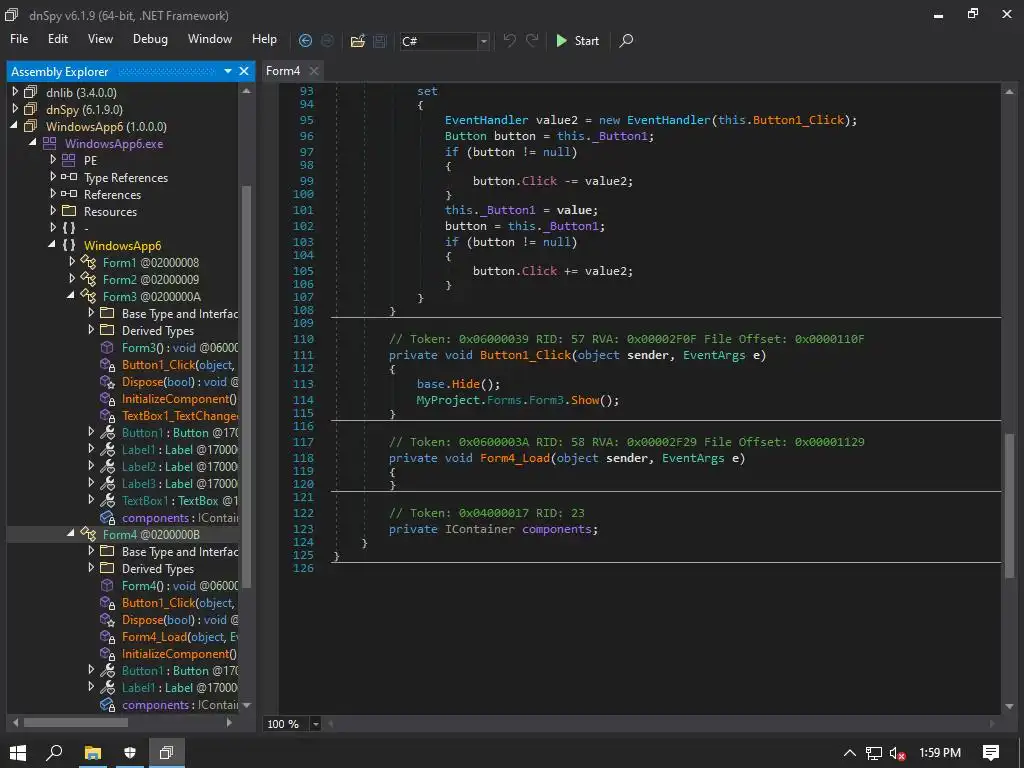Click the Open file folder icon
Viewport: 1024px width, 768px height.
(x=358, y=41)
